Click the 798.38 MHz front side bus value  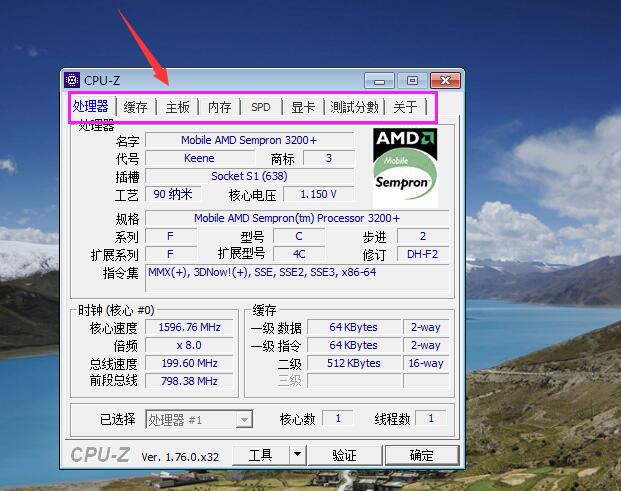click(189, 381)
